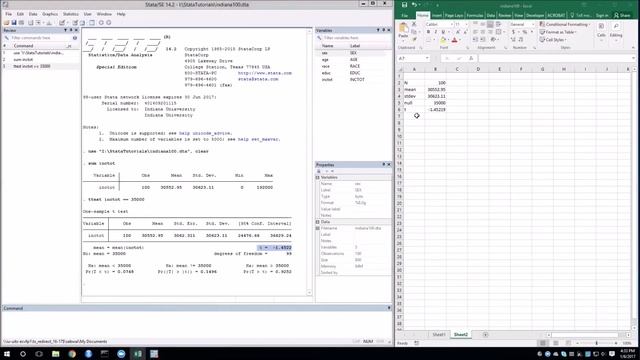Switch to Excel Review tab
640x360 pixels.
(x=504, y=16)
